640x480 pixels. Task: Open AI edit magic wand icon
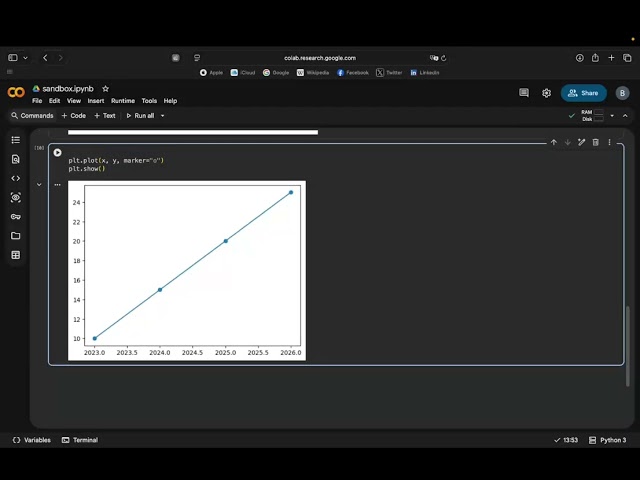click(582, 142)
